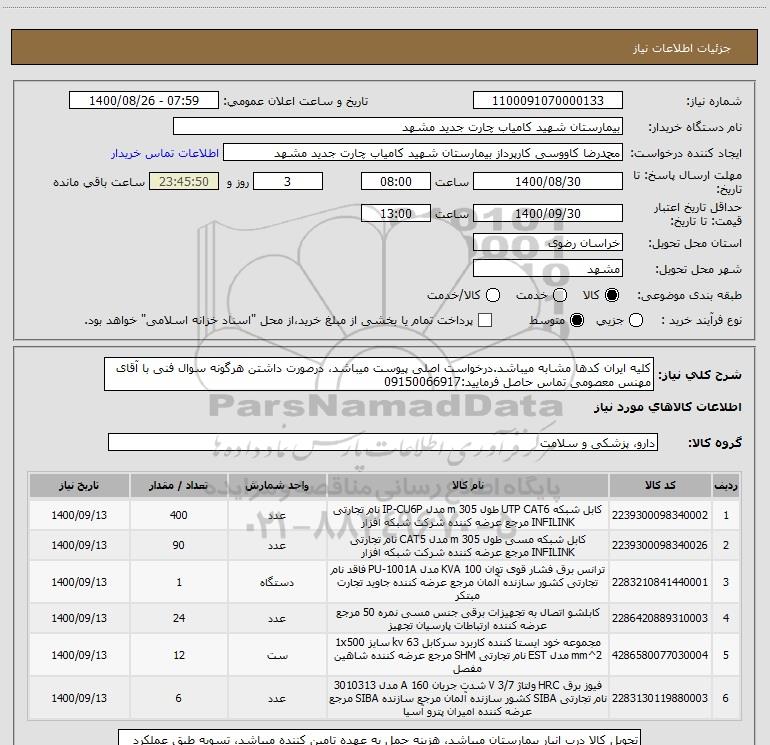Click the 63 kv cable termination item name
770x745 pixels.
tap(468, 656)
